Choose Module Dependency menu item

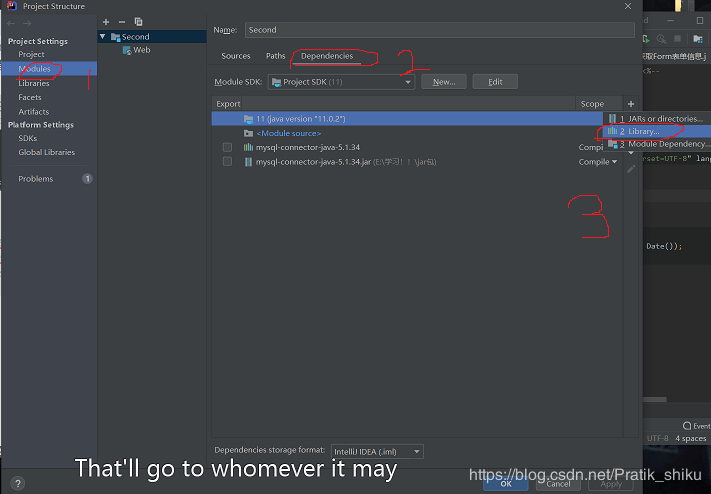[657, 144]
